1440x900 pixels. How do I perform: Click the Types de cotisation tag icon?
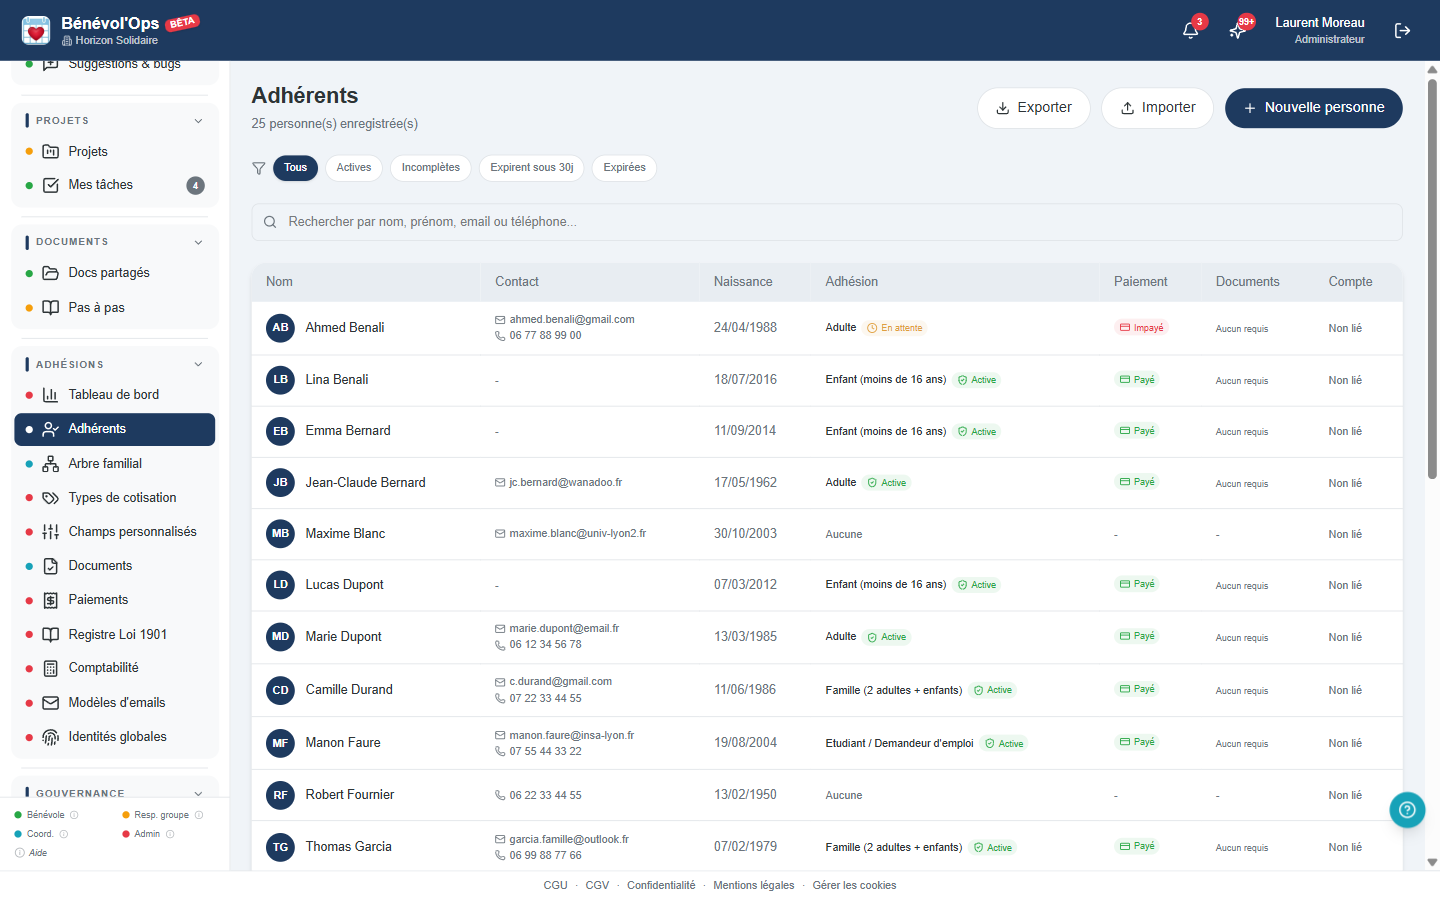click(51, 498)
